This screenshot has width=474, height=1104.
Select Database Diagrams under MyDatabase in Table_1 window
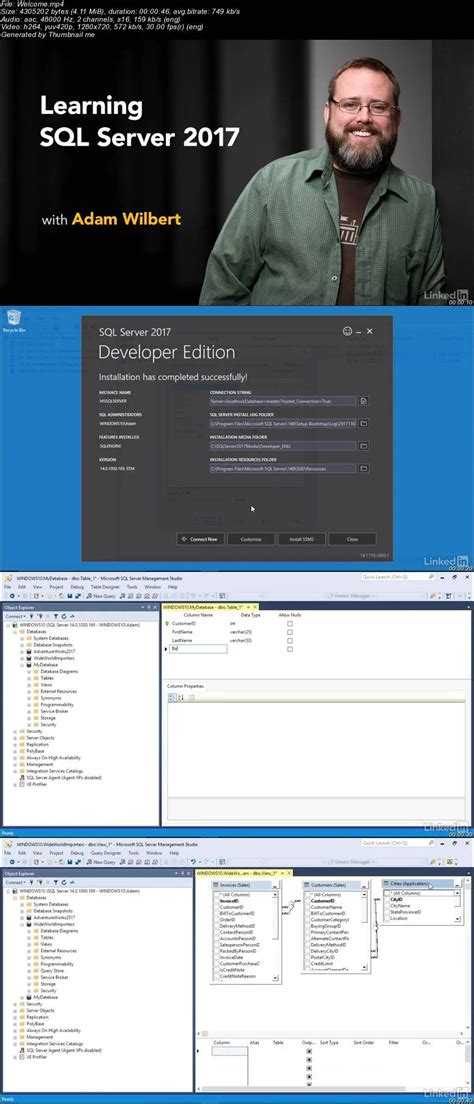(x=58, y=672)
